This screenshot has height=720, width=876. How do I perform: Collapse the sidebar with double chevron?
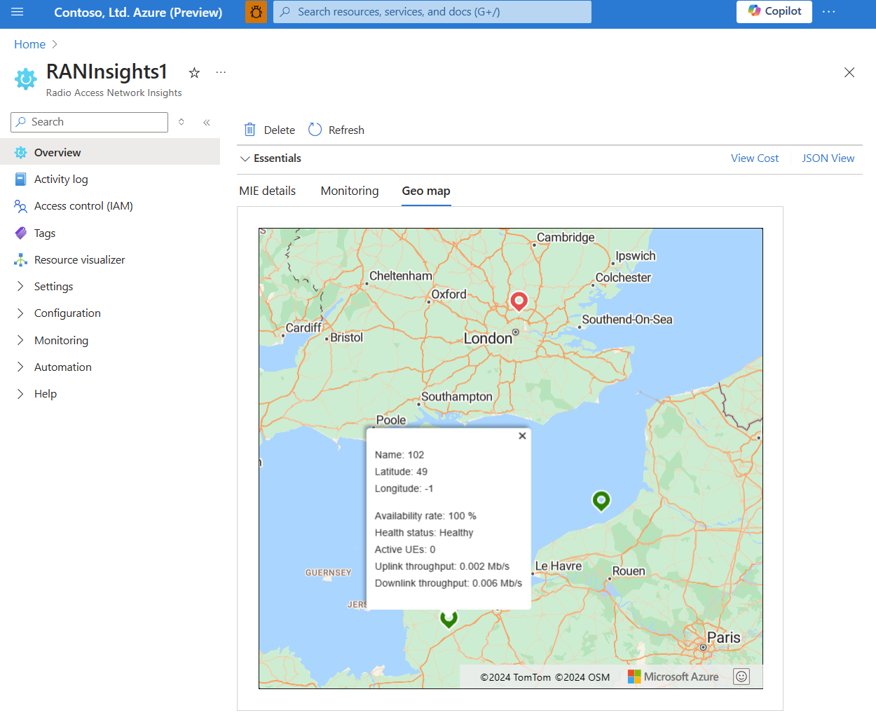point(206,122)
